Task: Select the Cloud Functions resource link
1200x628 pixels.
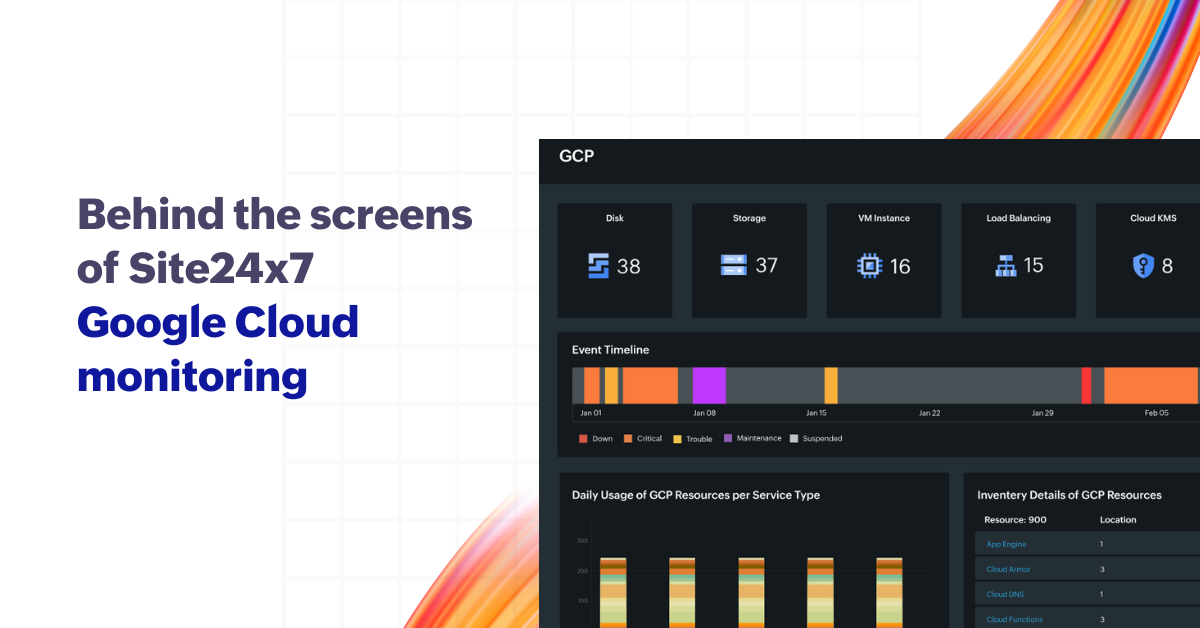Action: coord(1014,619)
